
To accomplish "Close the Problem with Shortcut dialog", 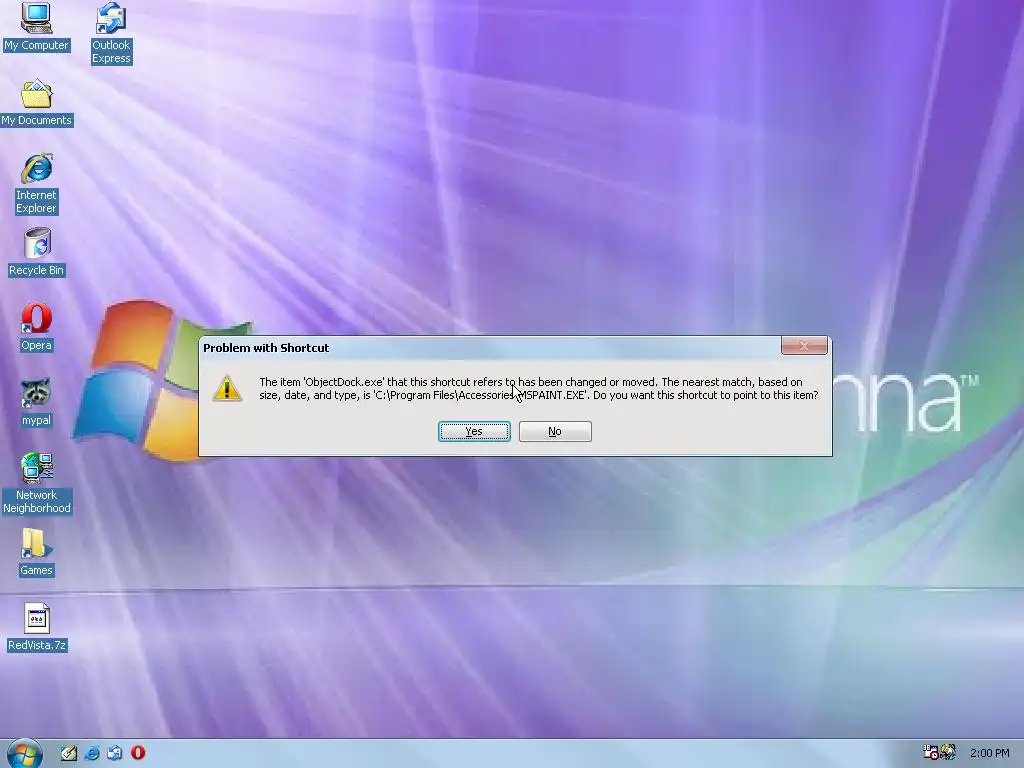I will (x=804, y=346).
